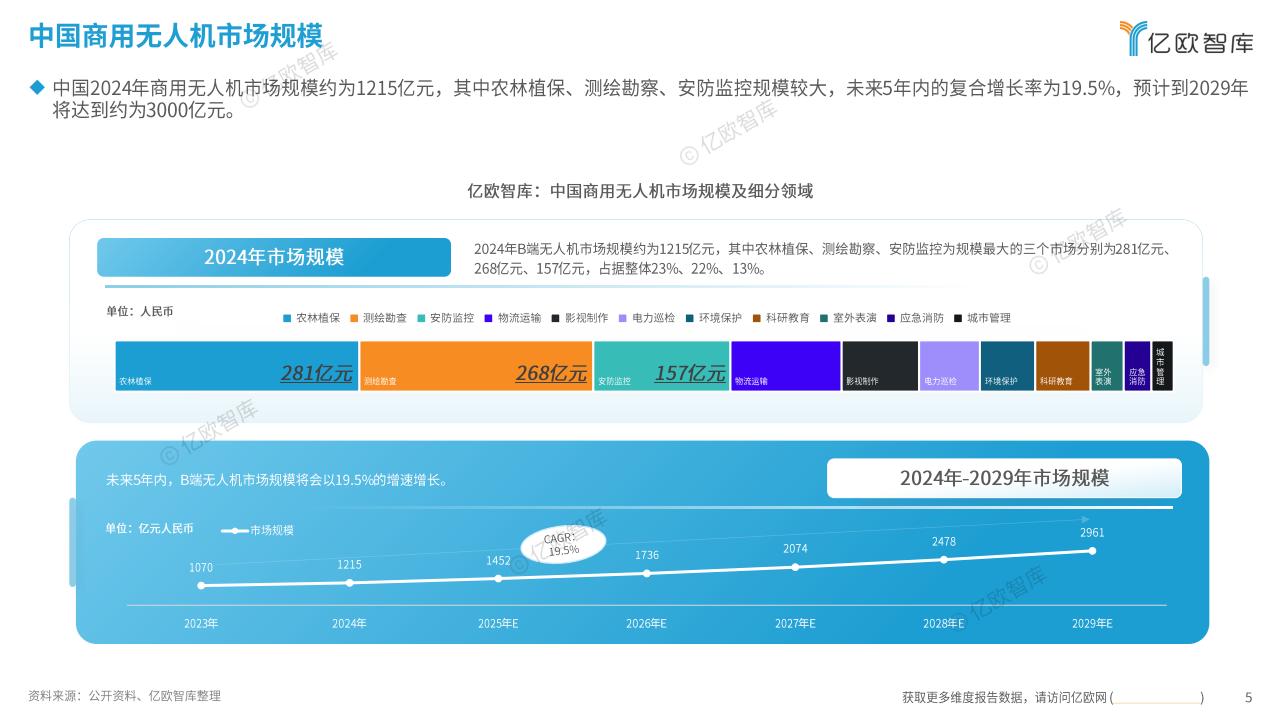Click the 电力巡检 legend color swatch
The width and height of the screenshot is (1280, 720).
pyautogui.click(x=622, y=318)
